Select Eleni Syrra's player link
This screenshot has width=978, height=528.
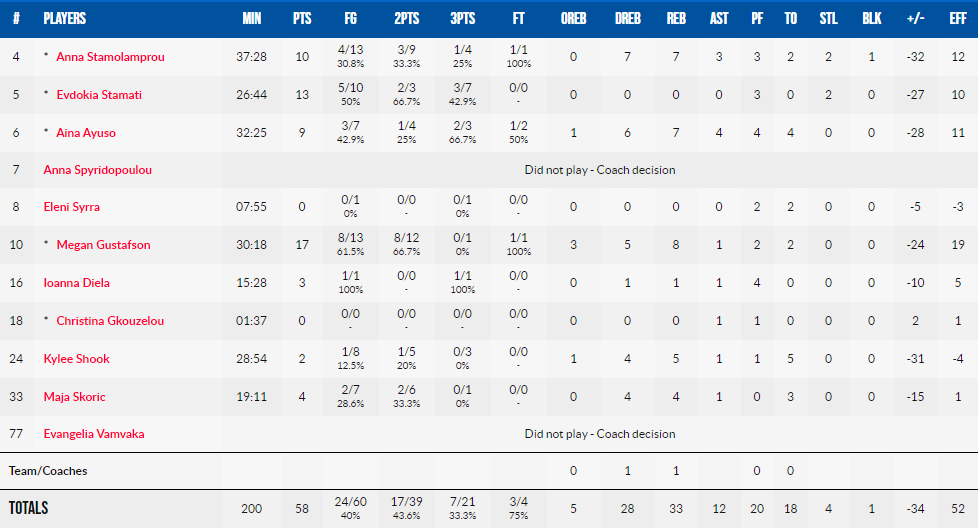[72, 206]
